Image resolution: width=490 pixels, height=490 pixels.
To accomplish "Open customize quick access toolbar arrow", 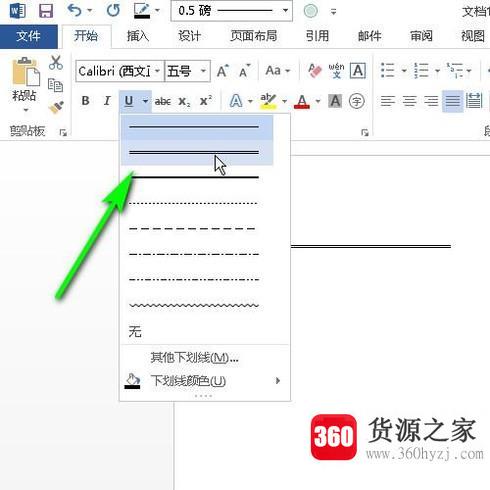I will 333,12.
